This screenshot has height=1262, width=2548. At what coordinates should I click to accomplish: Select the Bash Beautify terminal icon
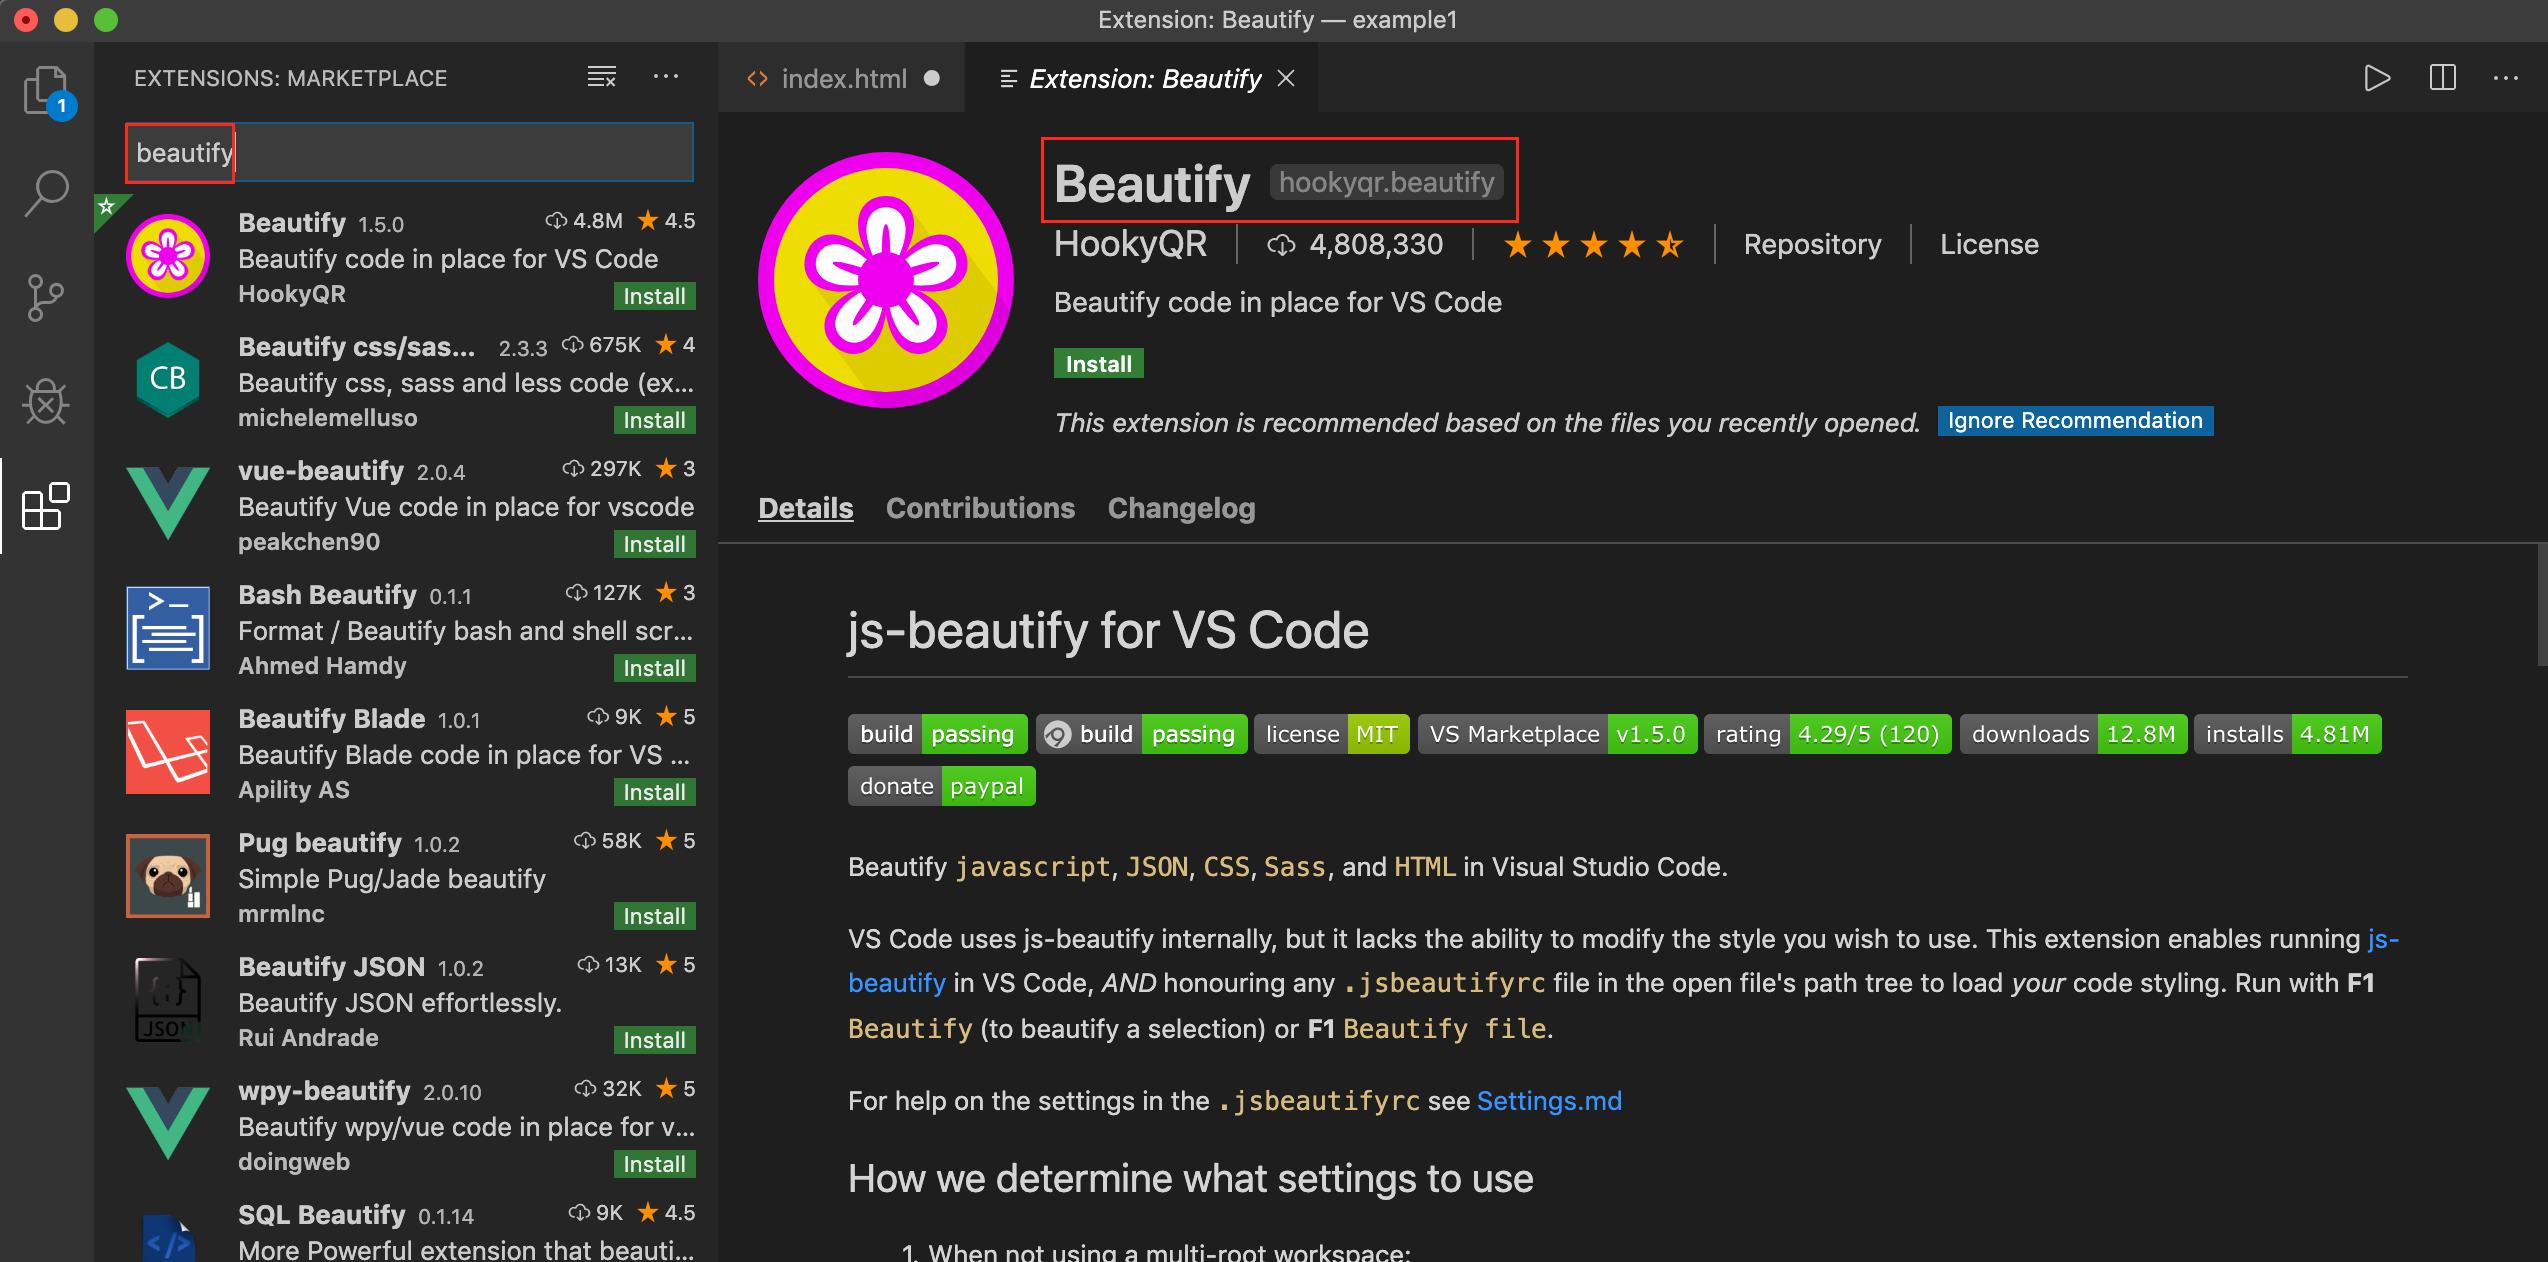(x=168, y=628)
